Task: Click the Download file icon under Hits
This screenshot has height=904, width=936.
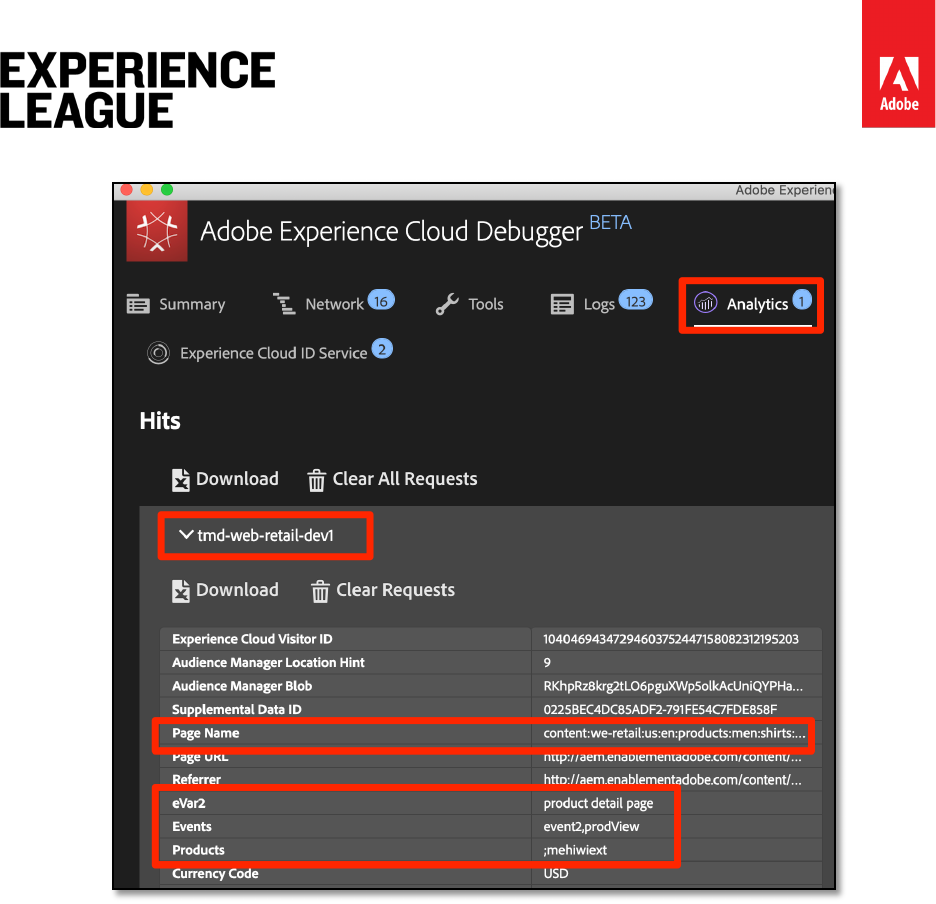Action: tap(181, 479)
